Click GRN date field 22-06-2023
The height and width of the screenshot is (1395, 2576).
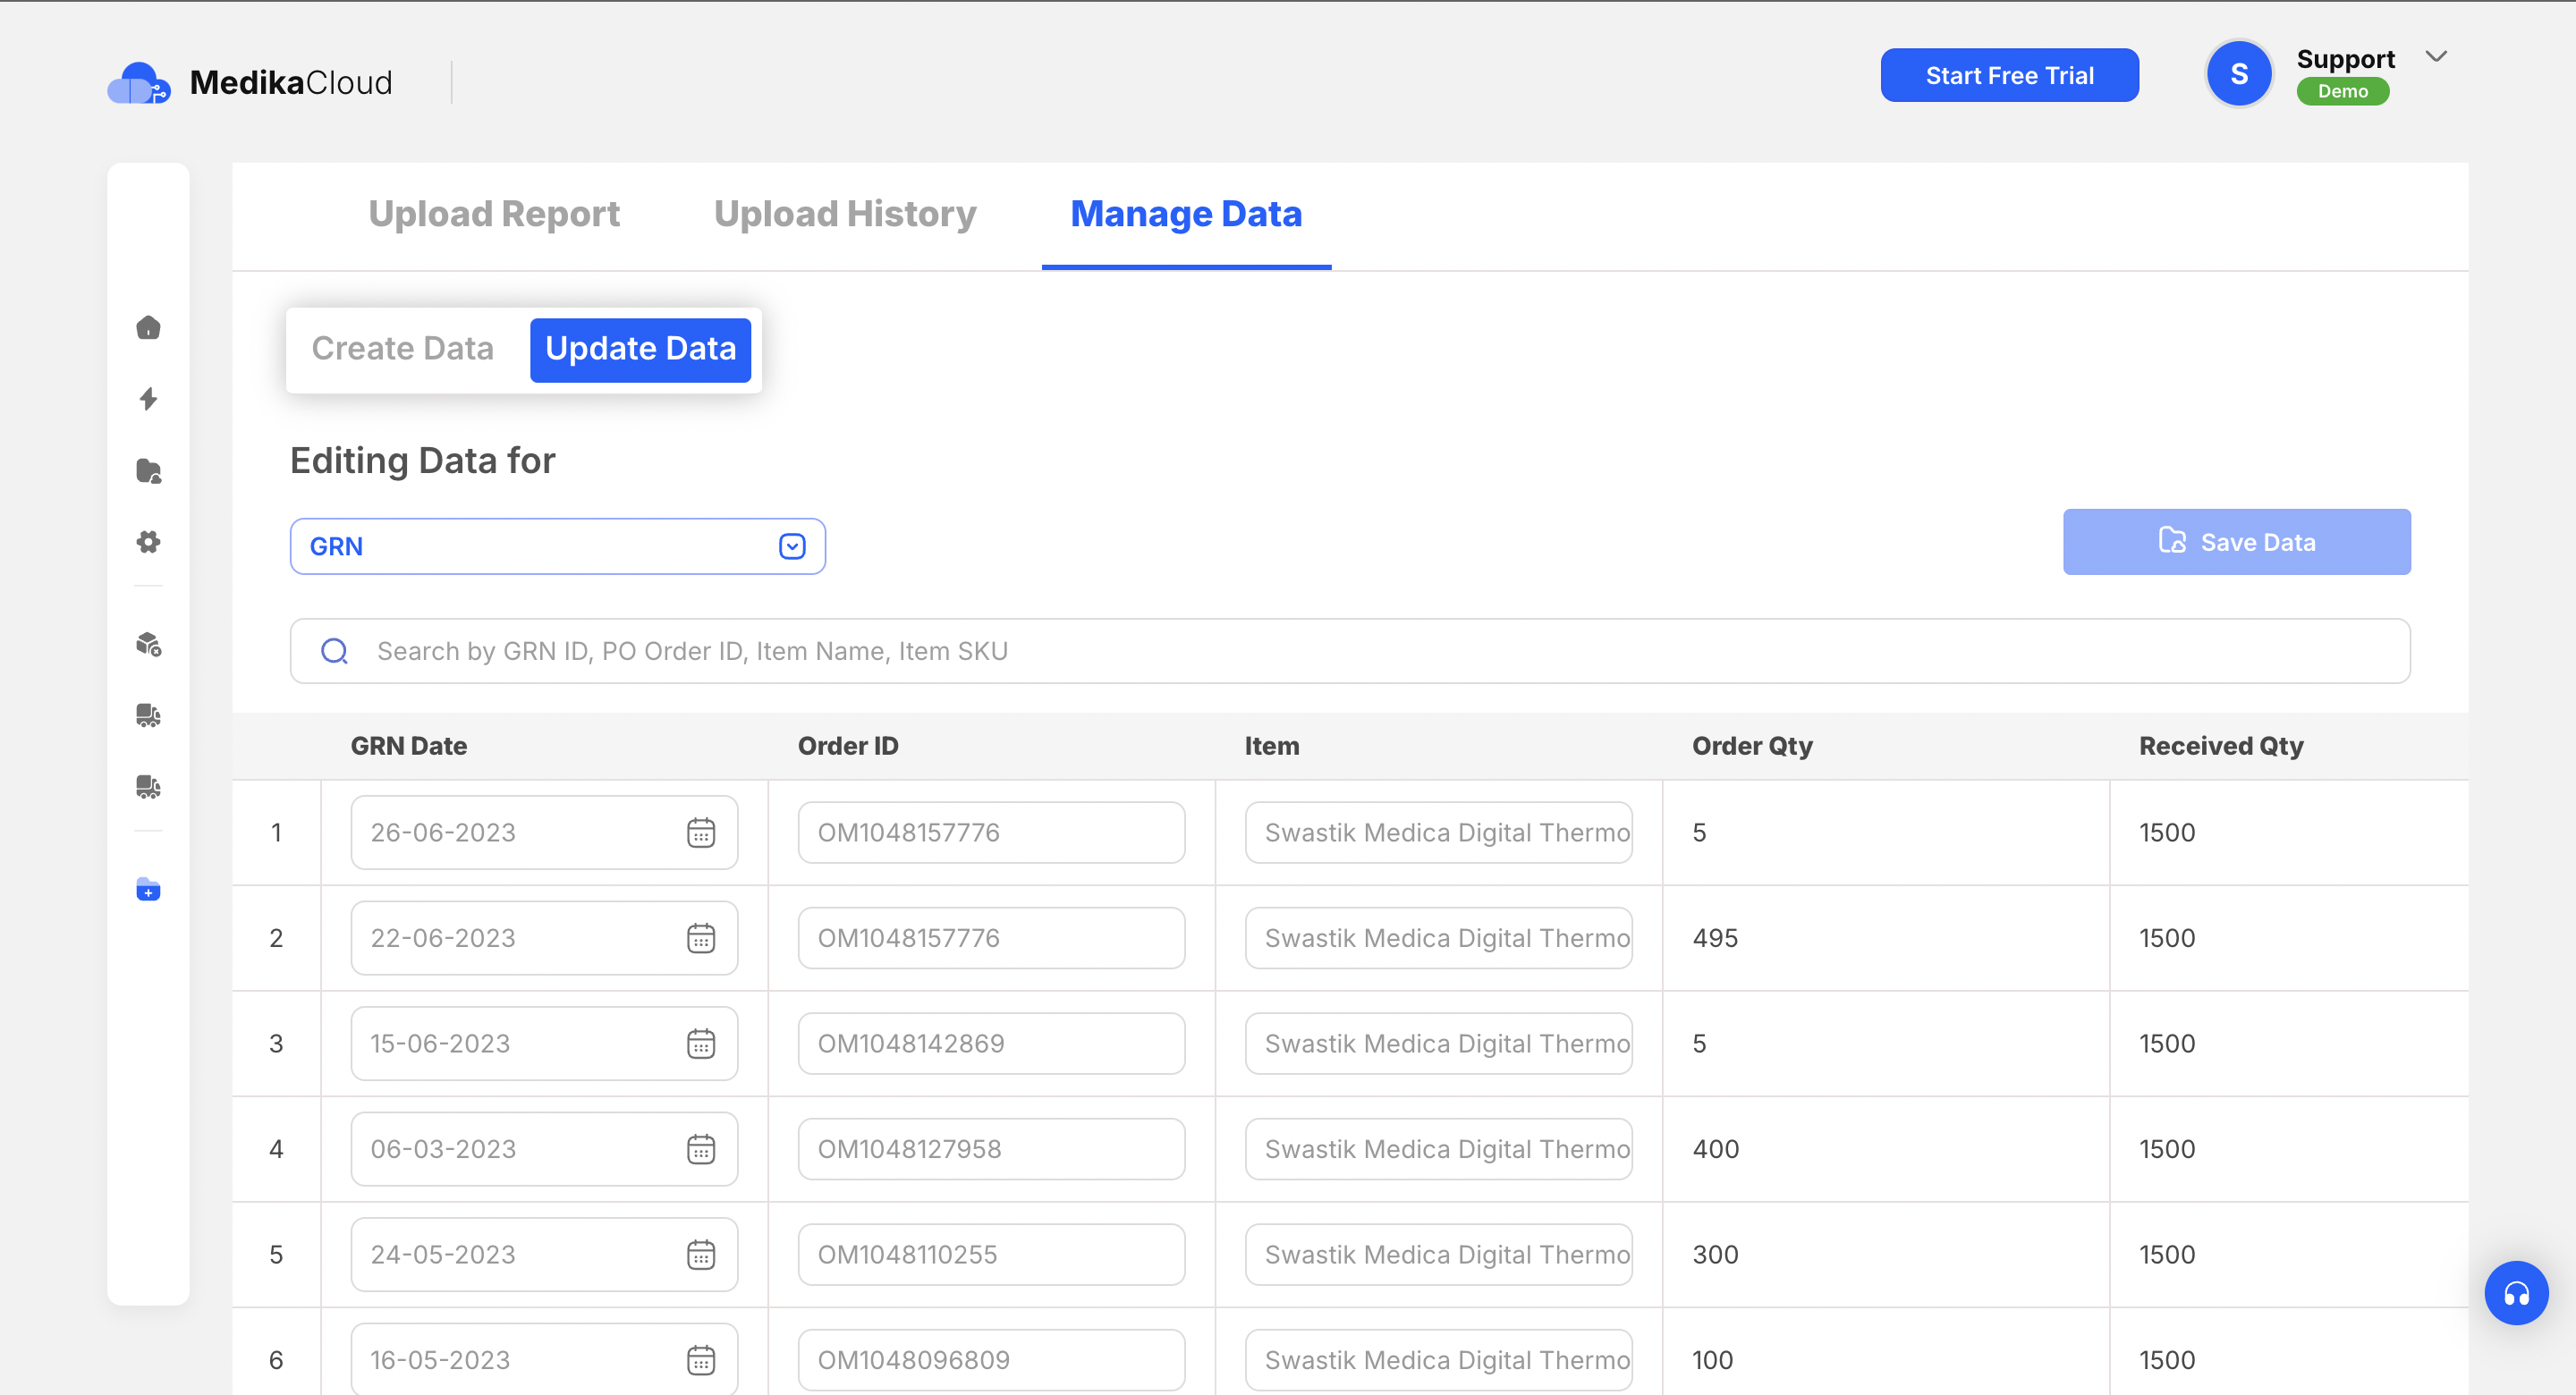[544, 938]
